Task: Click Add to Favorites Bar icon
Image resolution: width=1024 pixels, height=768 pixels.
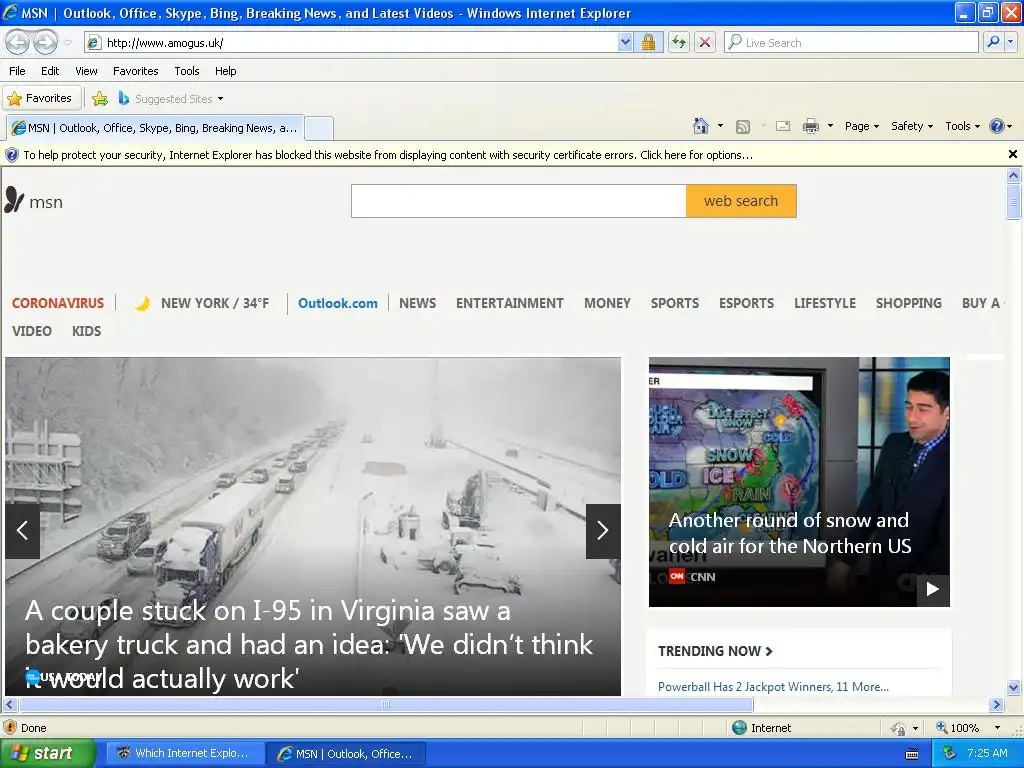Action: (x=100, y=99)
